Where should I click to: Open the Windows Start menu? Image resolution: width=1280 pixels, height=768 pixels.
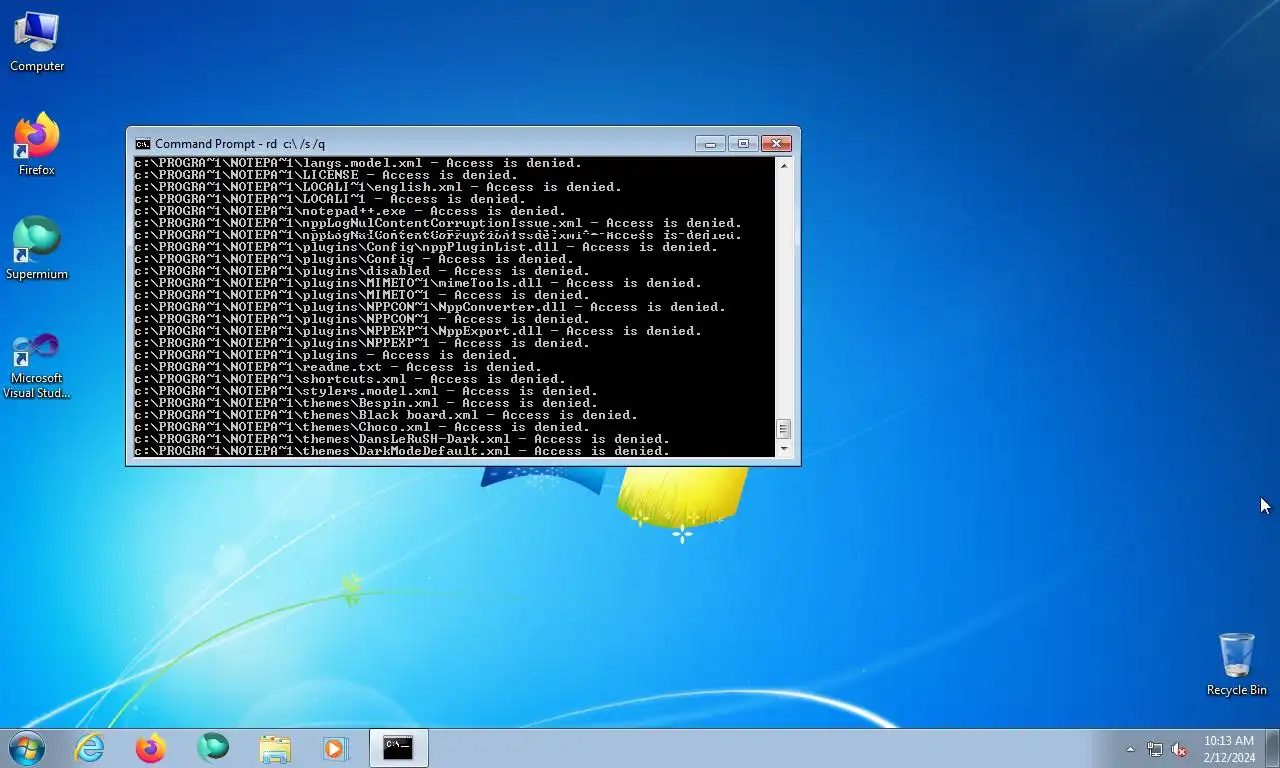(x=27, y=748)
